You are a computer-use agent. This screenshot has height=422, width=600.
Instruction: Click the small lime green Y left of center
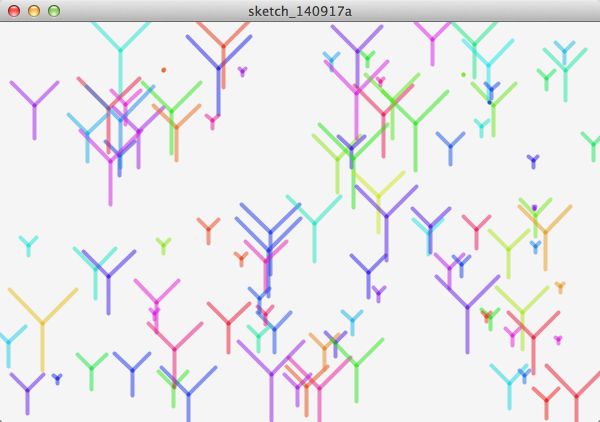tap(163, 245)
